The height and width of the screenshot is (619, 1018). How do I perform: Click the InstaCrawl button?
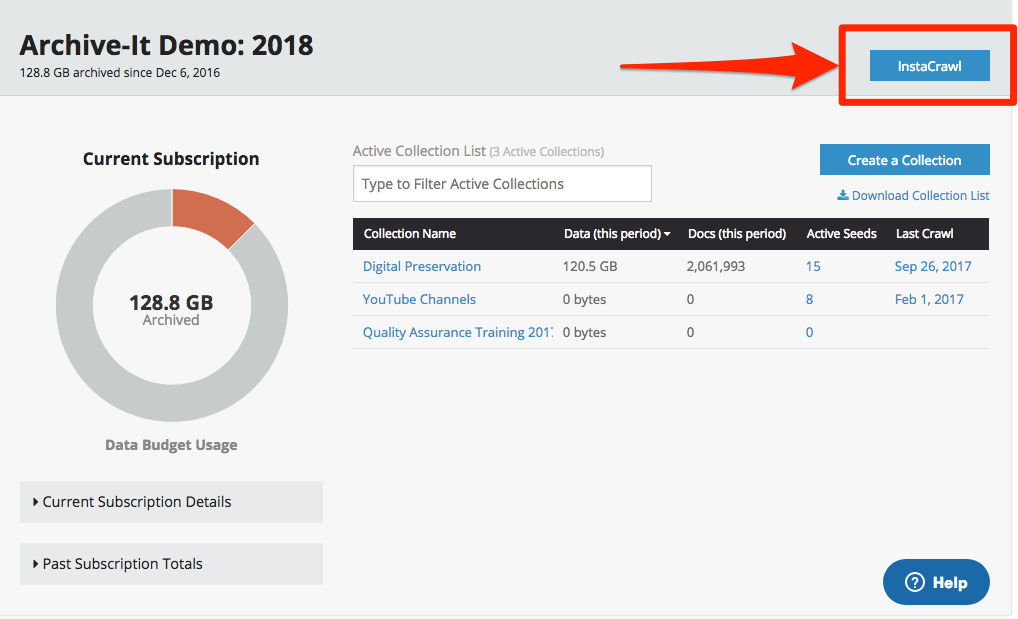(x=929, y=66)
